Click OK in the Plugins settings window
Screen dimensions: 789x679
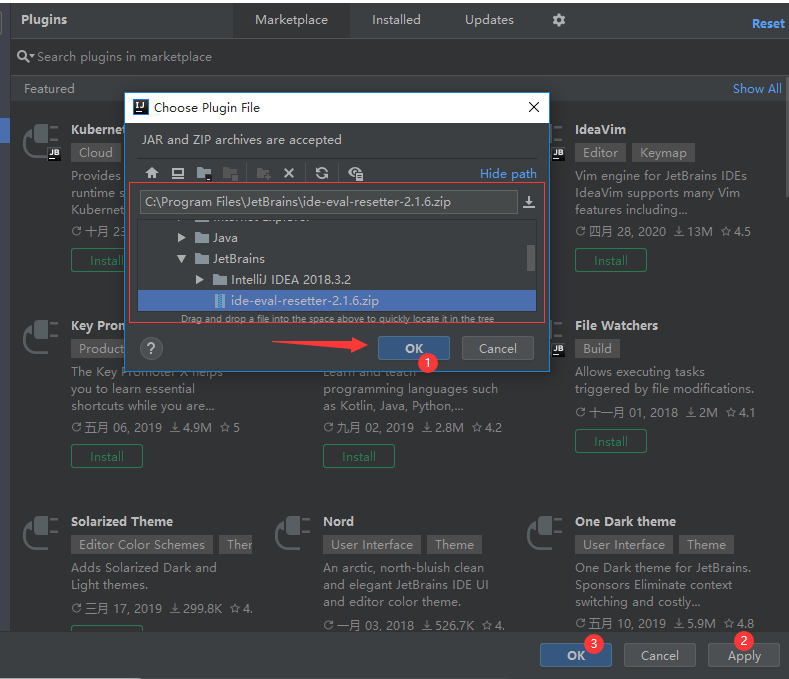[576, 655]
